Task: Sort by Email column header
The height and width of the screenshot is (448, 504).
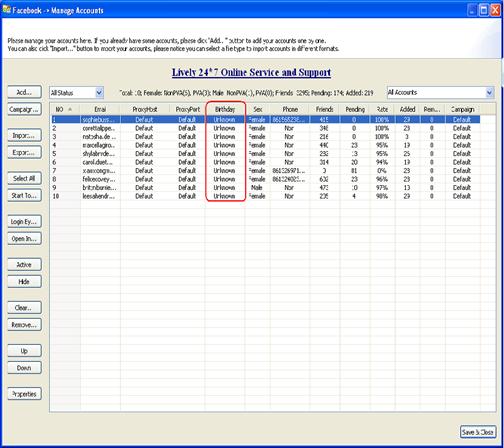Action: [100, 109]
